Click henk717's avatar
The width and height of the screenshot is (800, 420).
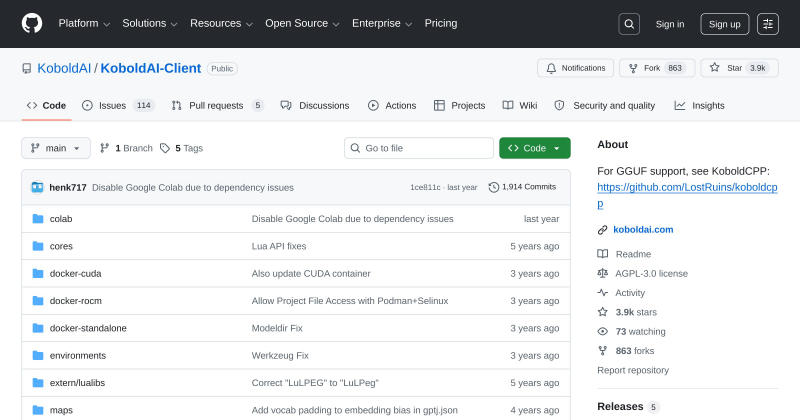[x=37, y=187]
